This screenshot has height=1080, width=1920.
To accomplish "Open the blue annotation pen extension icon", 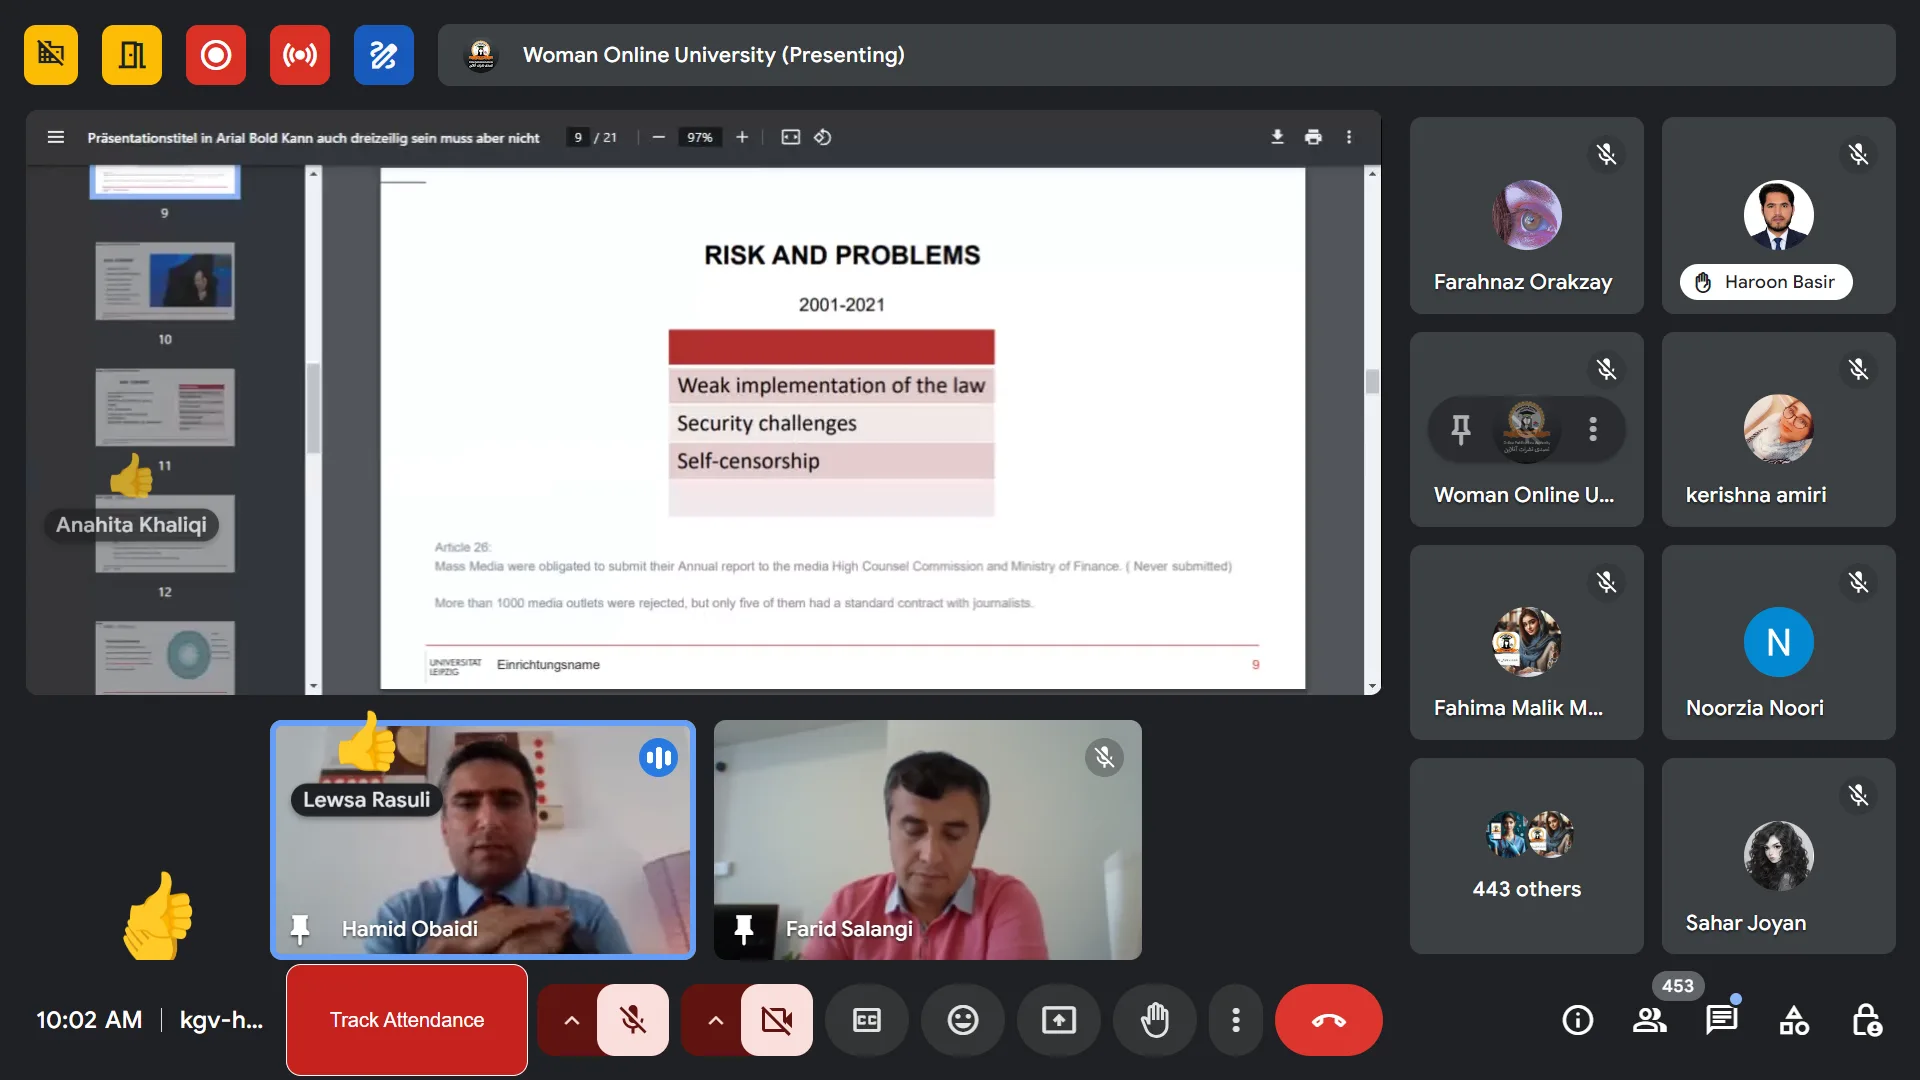I will (x=383, y=55).
